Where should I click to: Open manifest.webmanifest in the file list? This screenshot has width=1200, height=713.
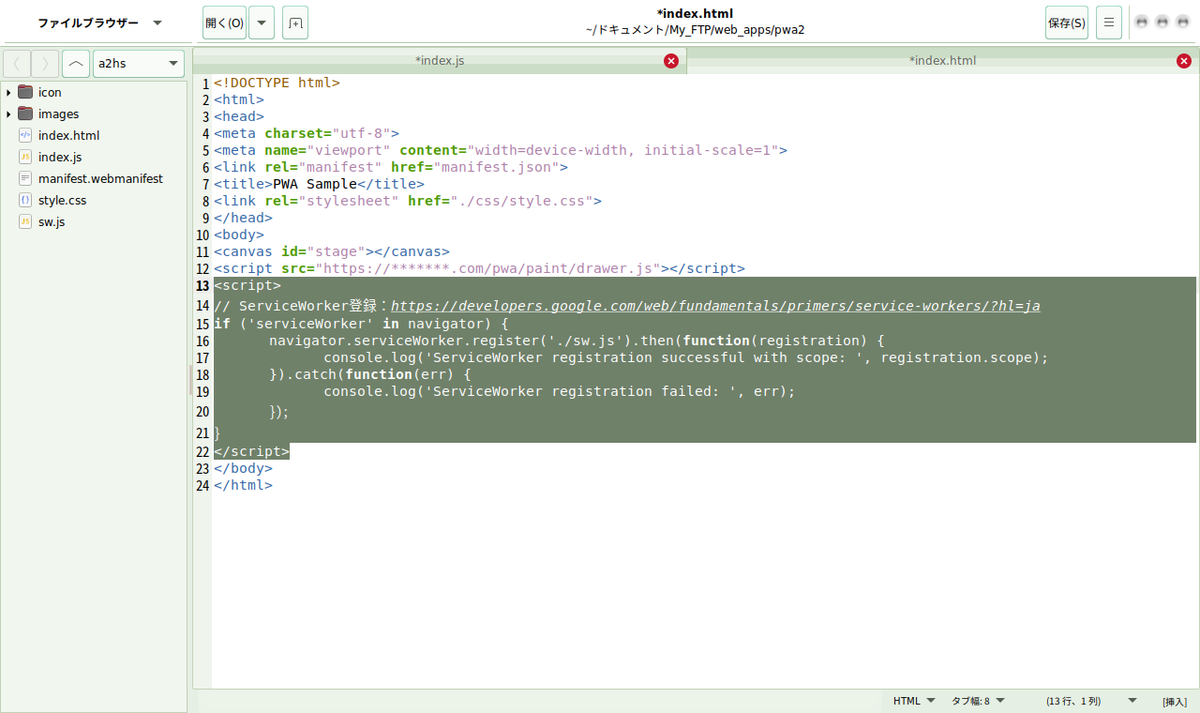(x=100, y=178)
